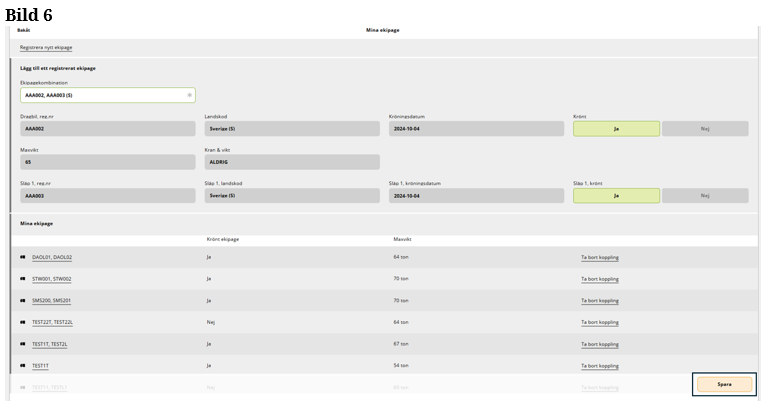
Task: Go back using the Bakåt link
Action: tap(24, 30)
